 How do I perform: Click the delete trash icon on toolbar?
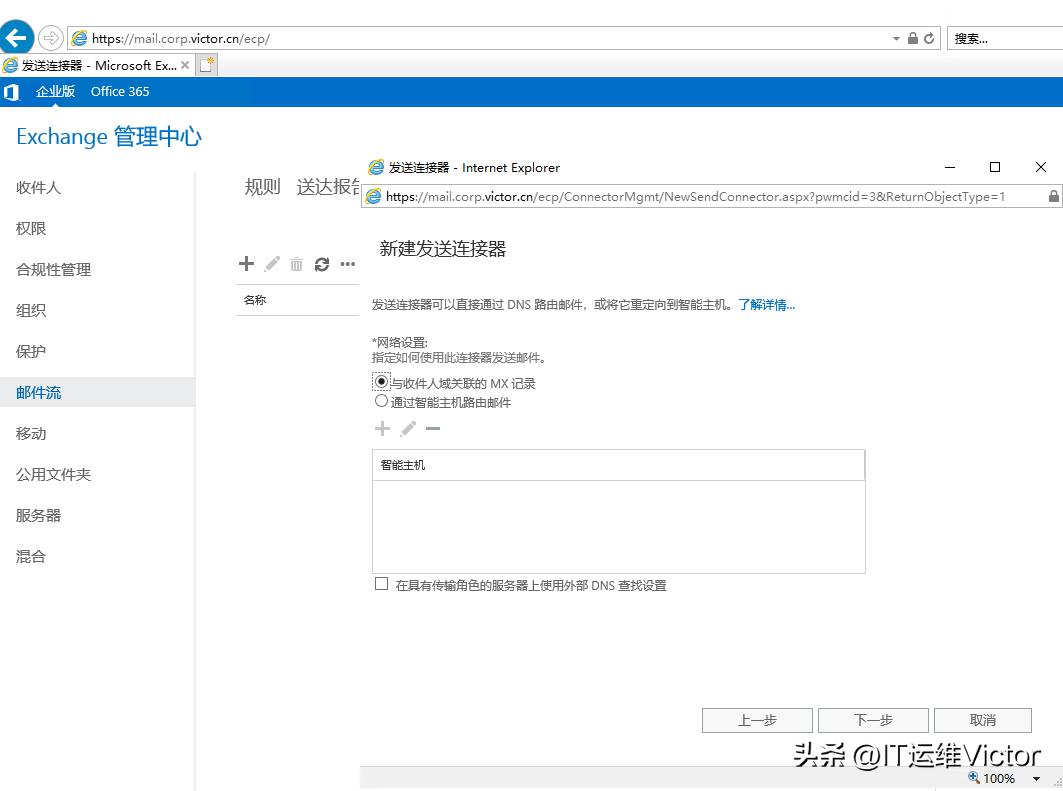coord(296,264)
